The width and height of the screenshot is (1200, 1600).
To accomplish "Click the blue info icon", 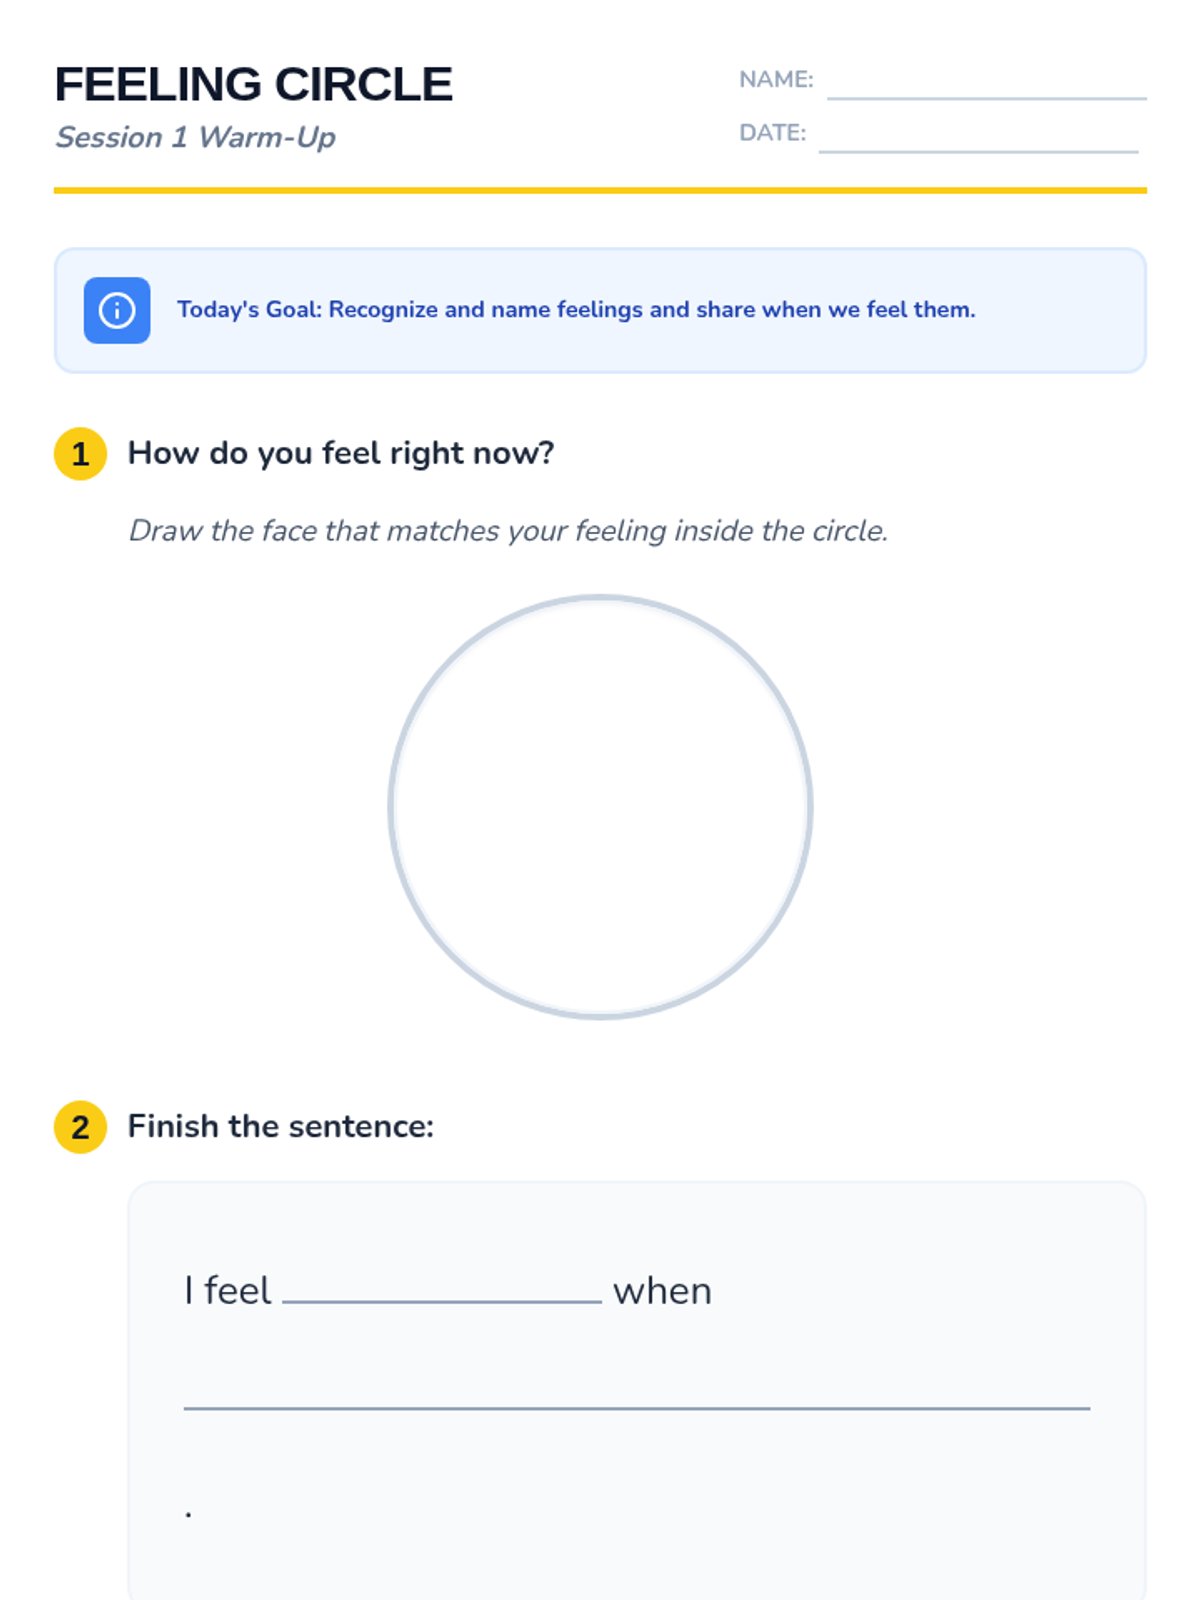I will 117,310.
